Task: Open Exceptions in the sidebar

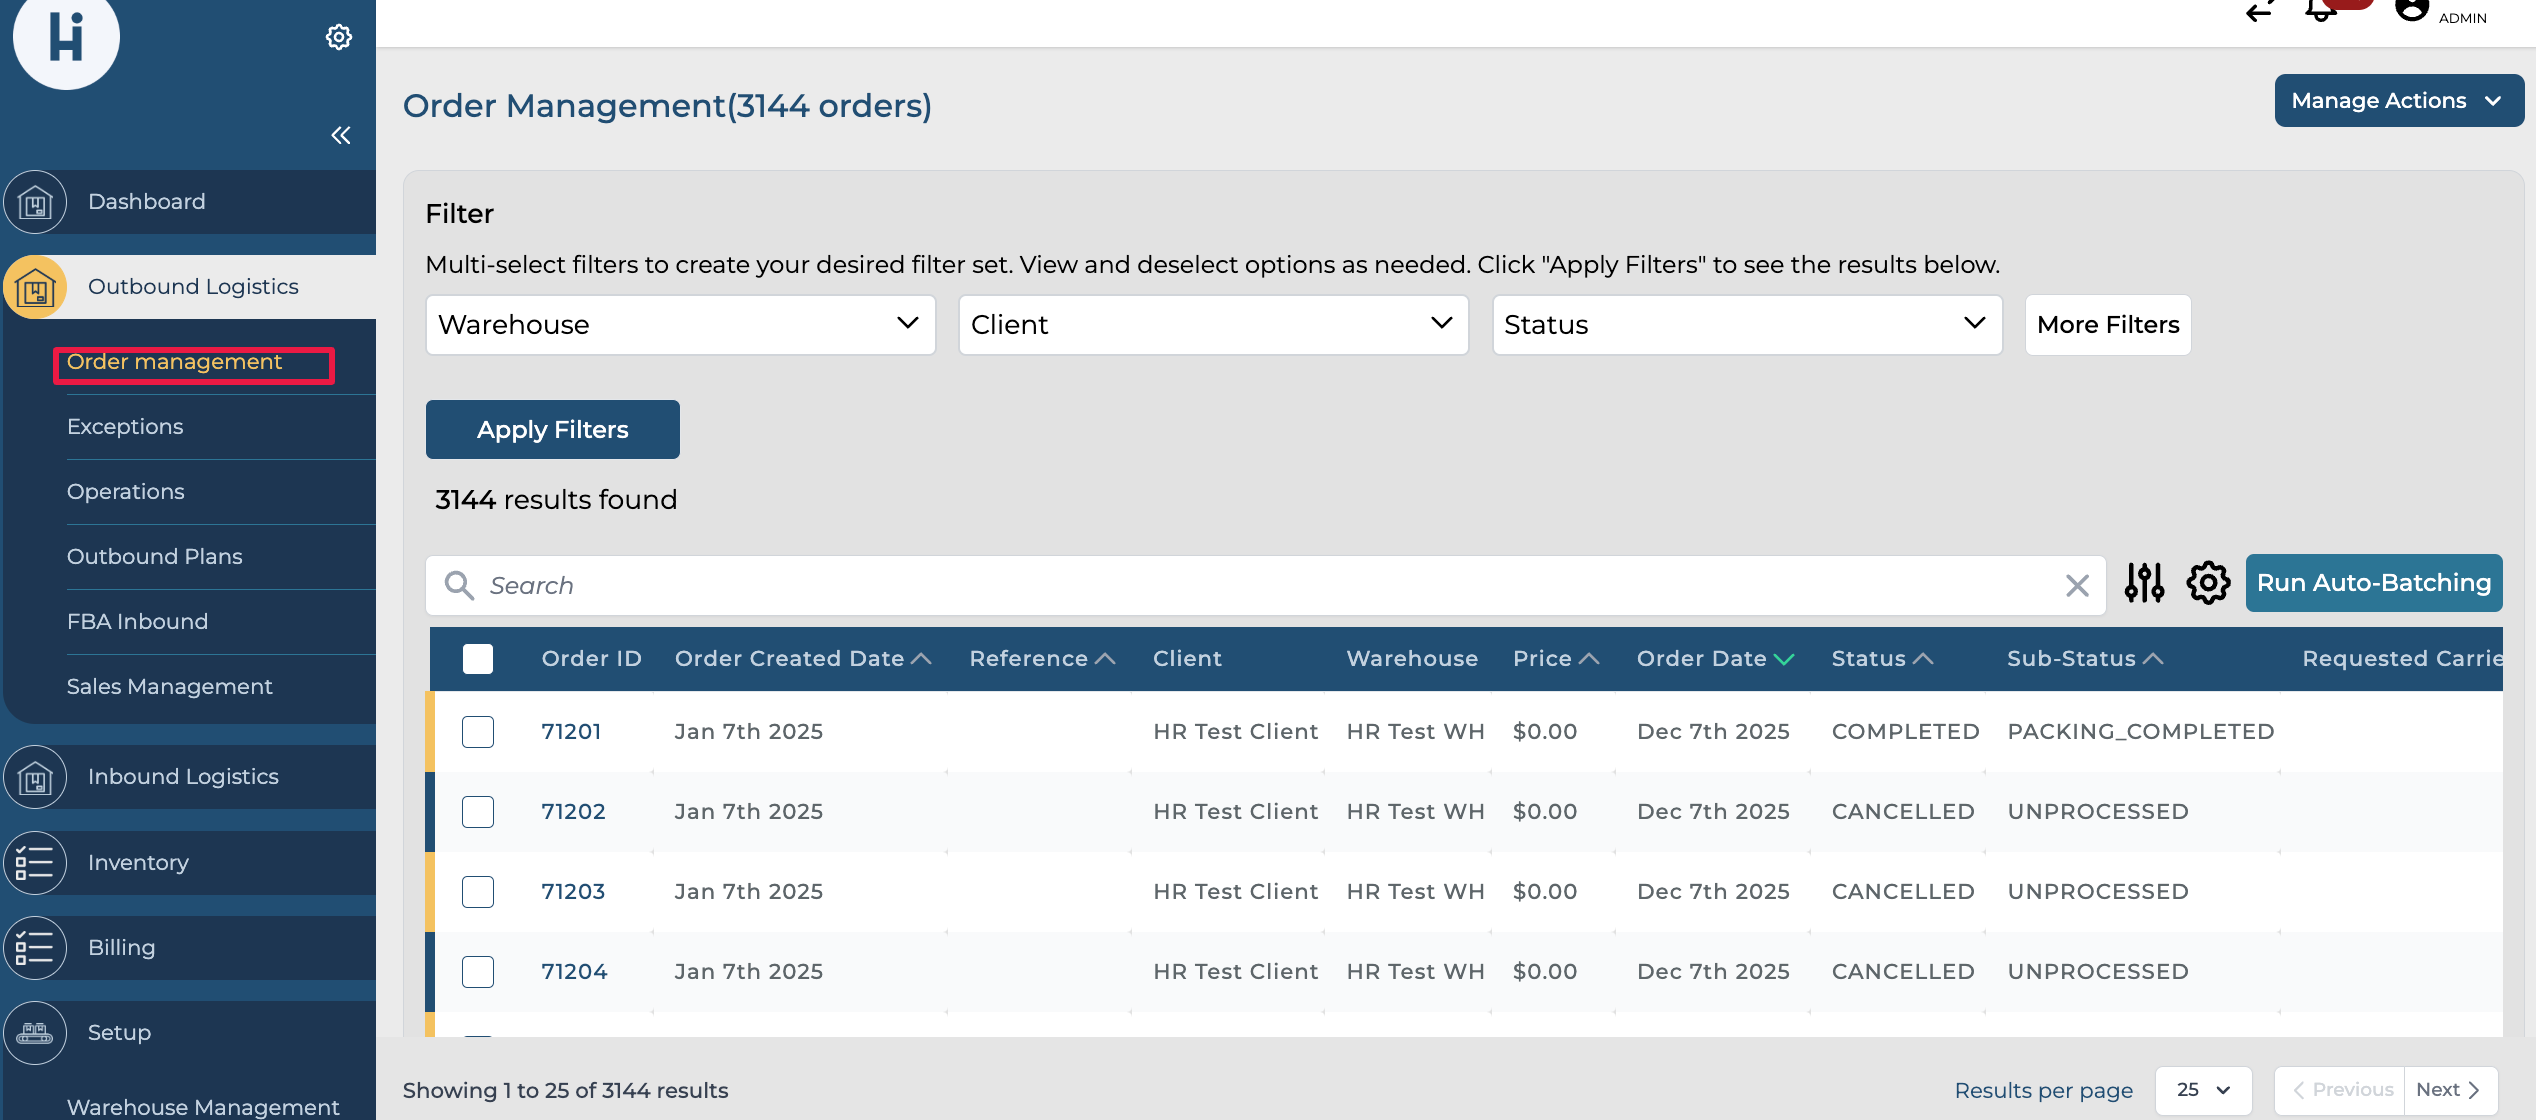Action: 125,427
